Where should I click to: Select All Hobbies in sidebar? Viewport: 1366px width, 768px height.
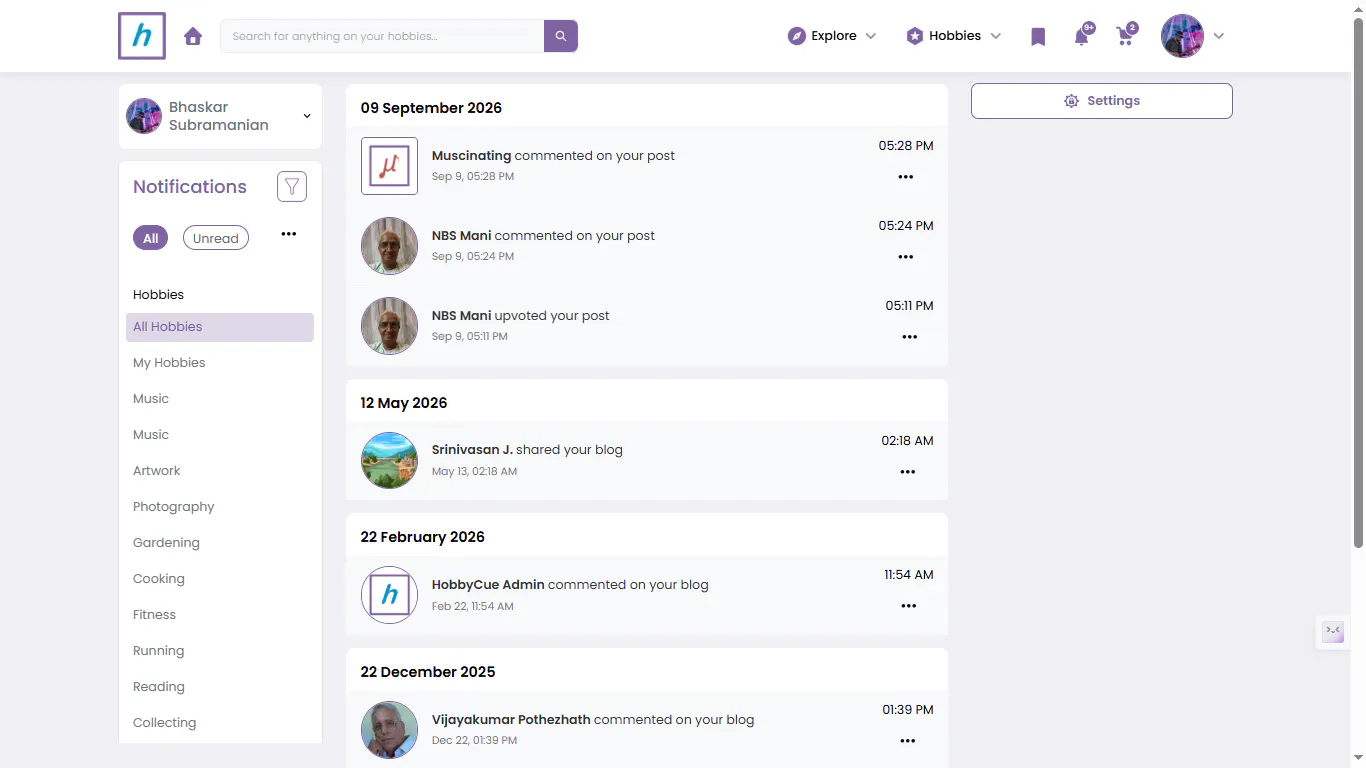click(220, 327)
